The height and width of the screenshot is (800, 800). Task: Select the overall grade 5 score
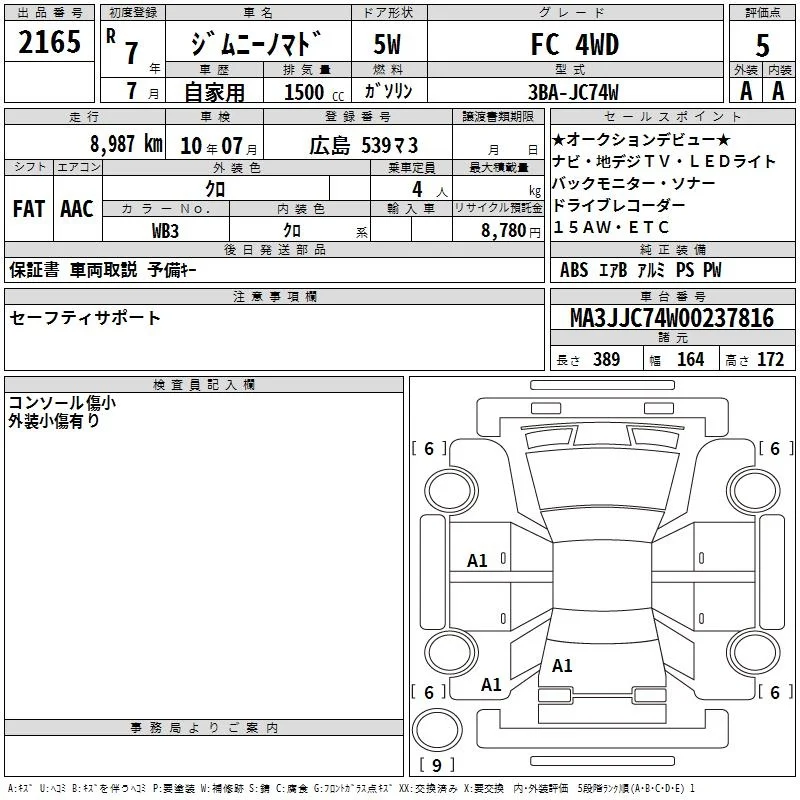pos(762,44)
